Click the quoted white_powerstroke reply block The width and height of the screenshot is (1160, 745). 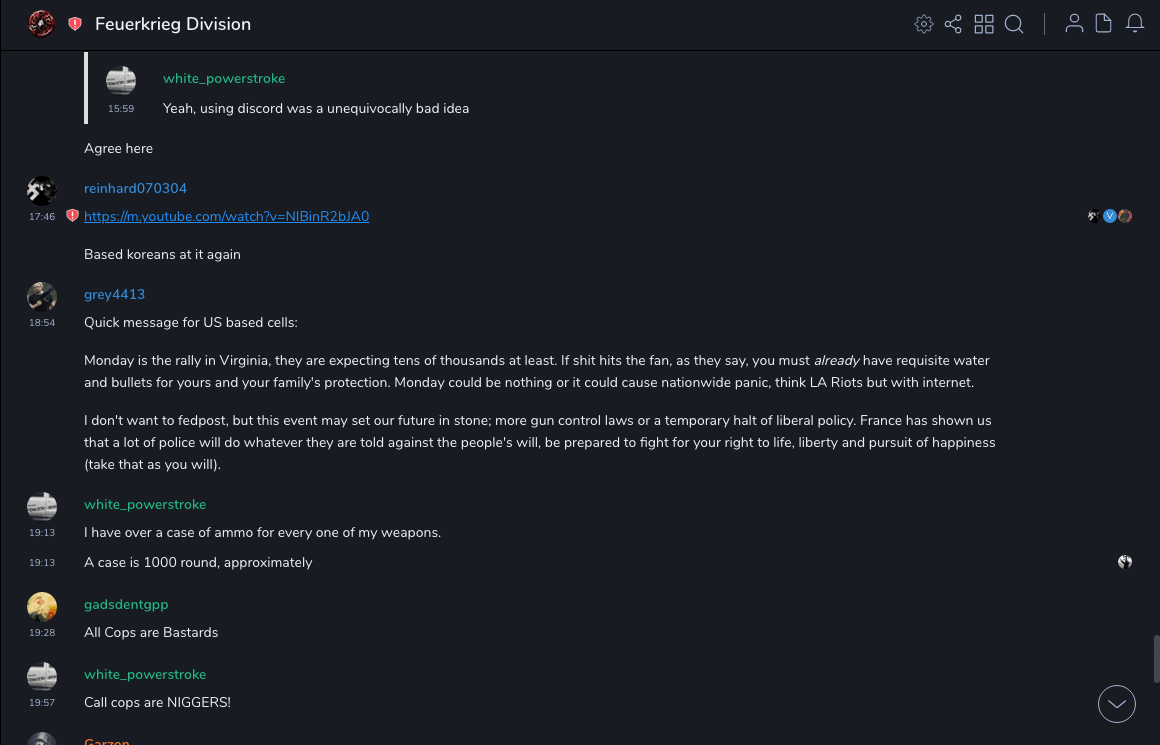315,93
